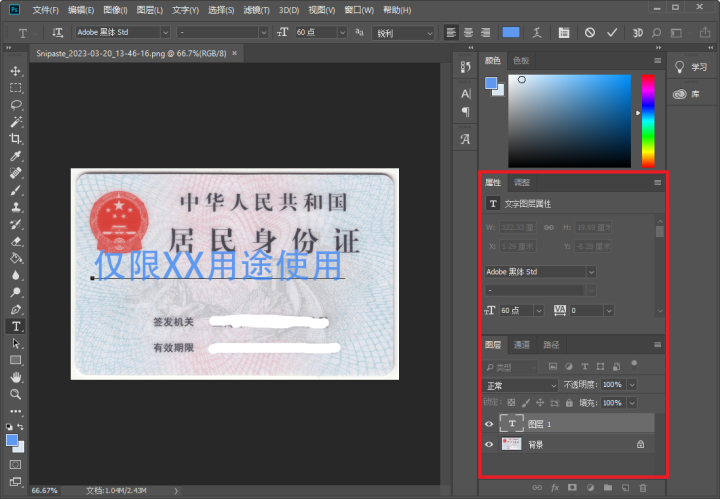
Task: Select the Crop tool
Action: (16, 139)
